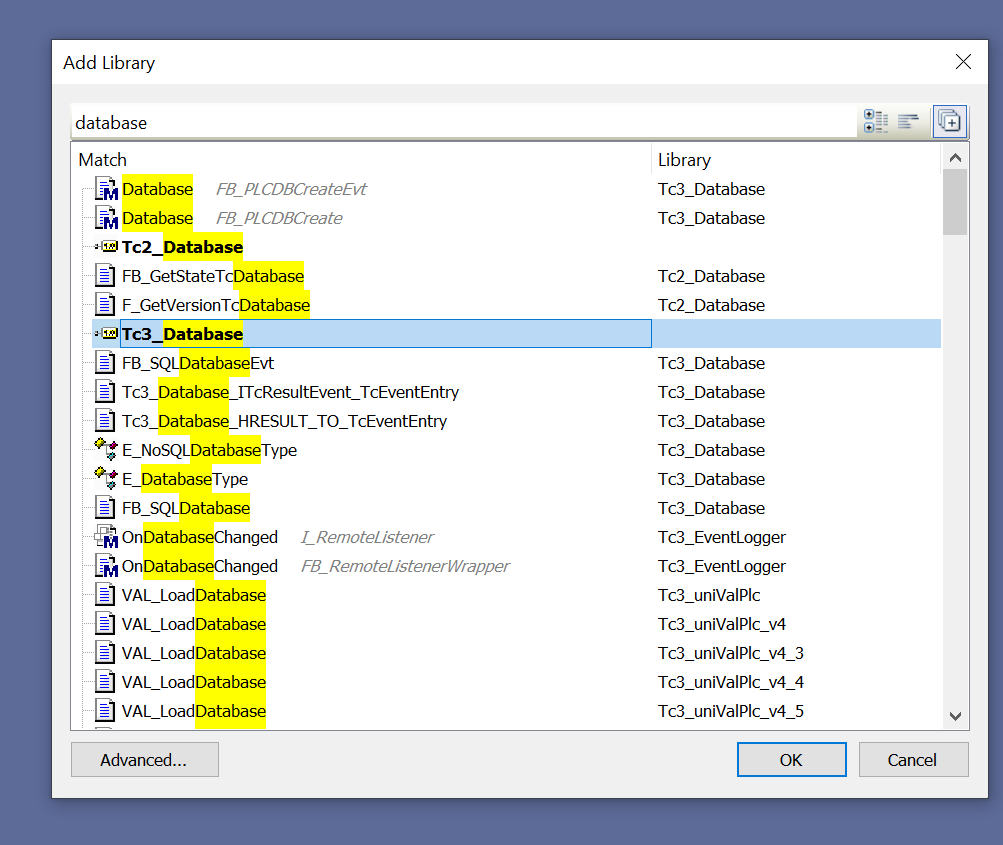Select FB_SQLDatabaseEvt entry

point(198,363)
